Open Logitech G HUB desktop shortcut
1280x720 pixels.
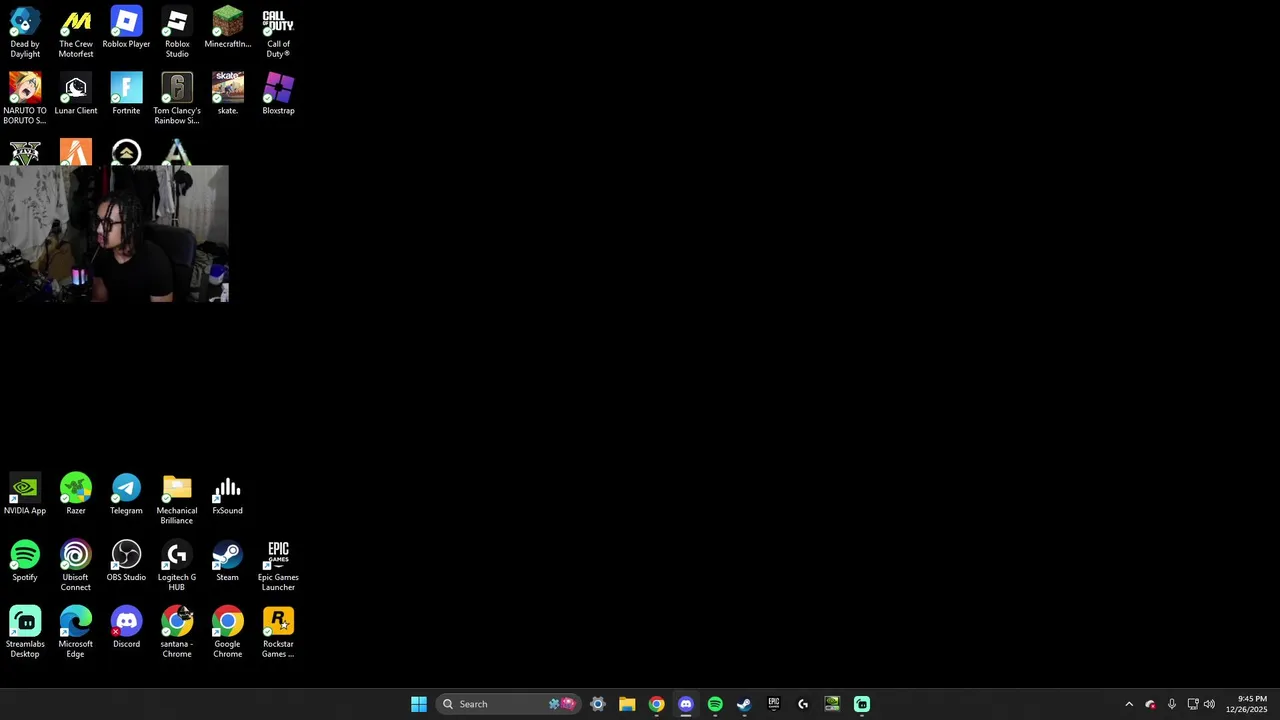pyautogui.click(x=177, y=565)
